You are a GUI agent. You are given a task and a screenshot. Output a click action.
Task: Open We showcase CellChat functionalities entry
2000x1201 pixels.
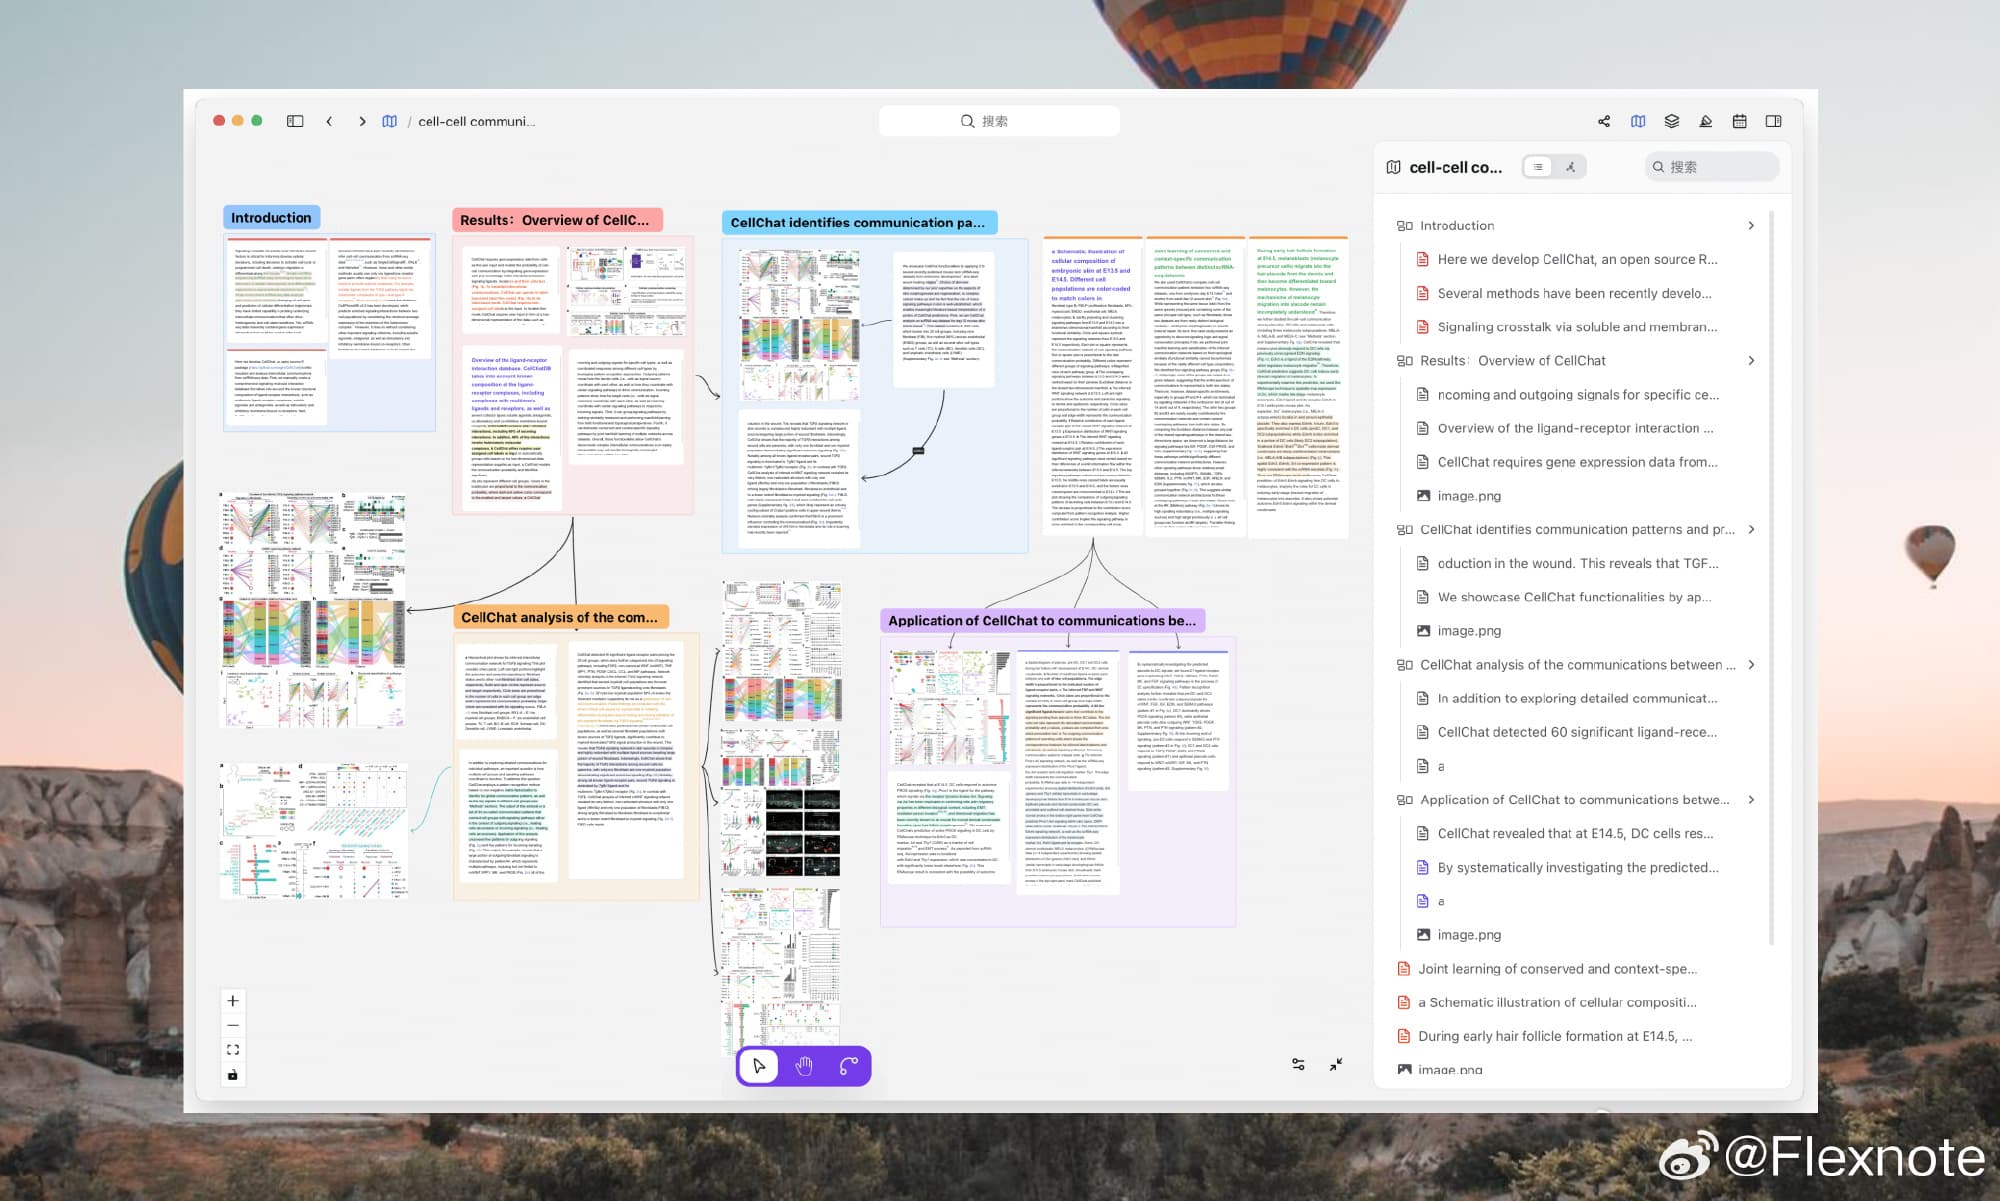click(x=1575, y=597)
